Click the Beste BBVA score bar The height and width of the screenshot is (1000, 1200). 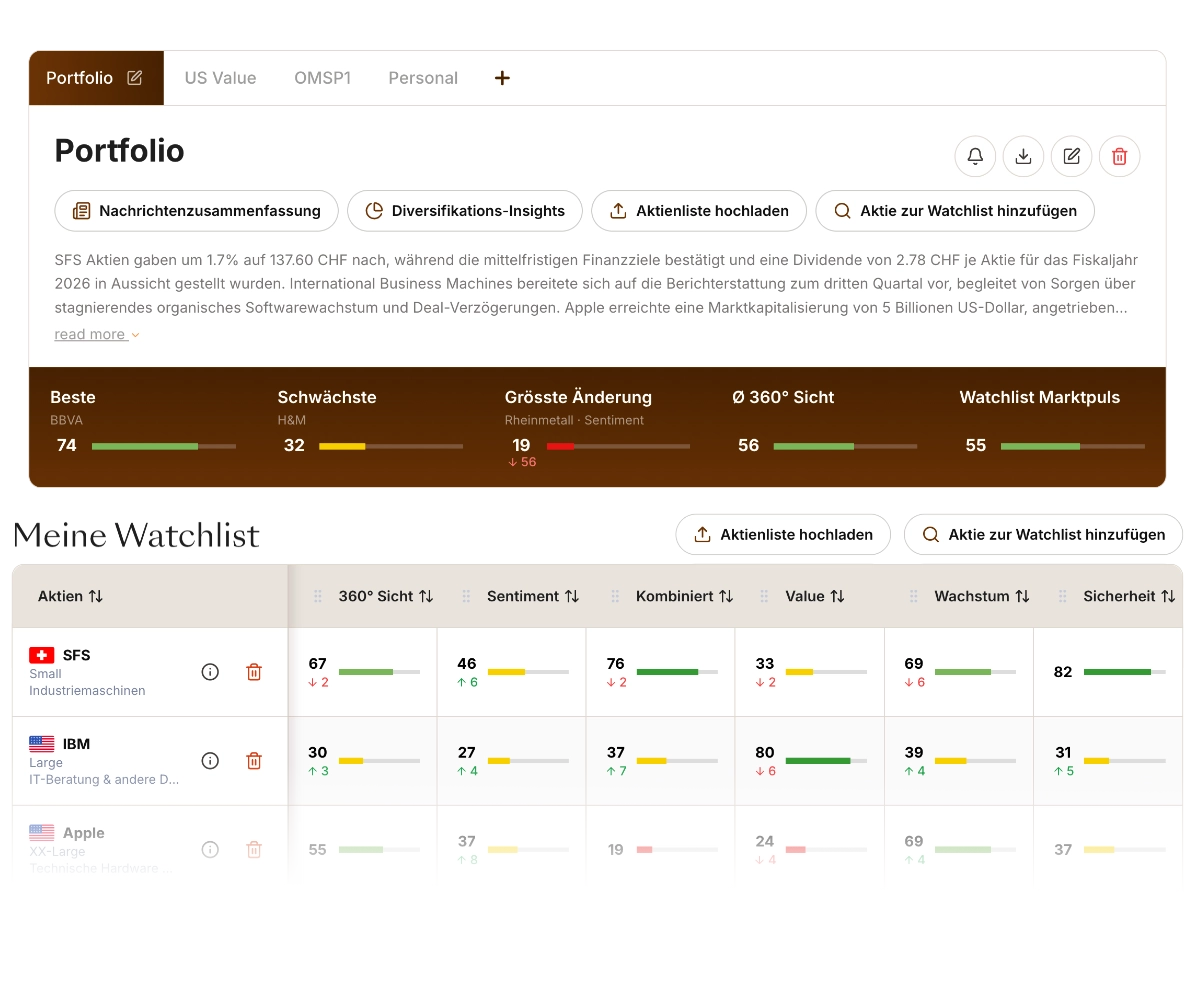[164, 446]
